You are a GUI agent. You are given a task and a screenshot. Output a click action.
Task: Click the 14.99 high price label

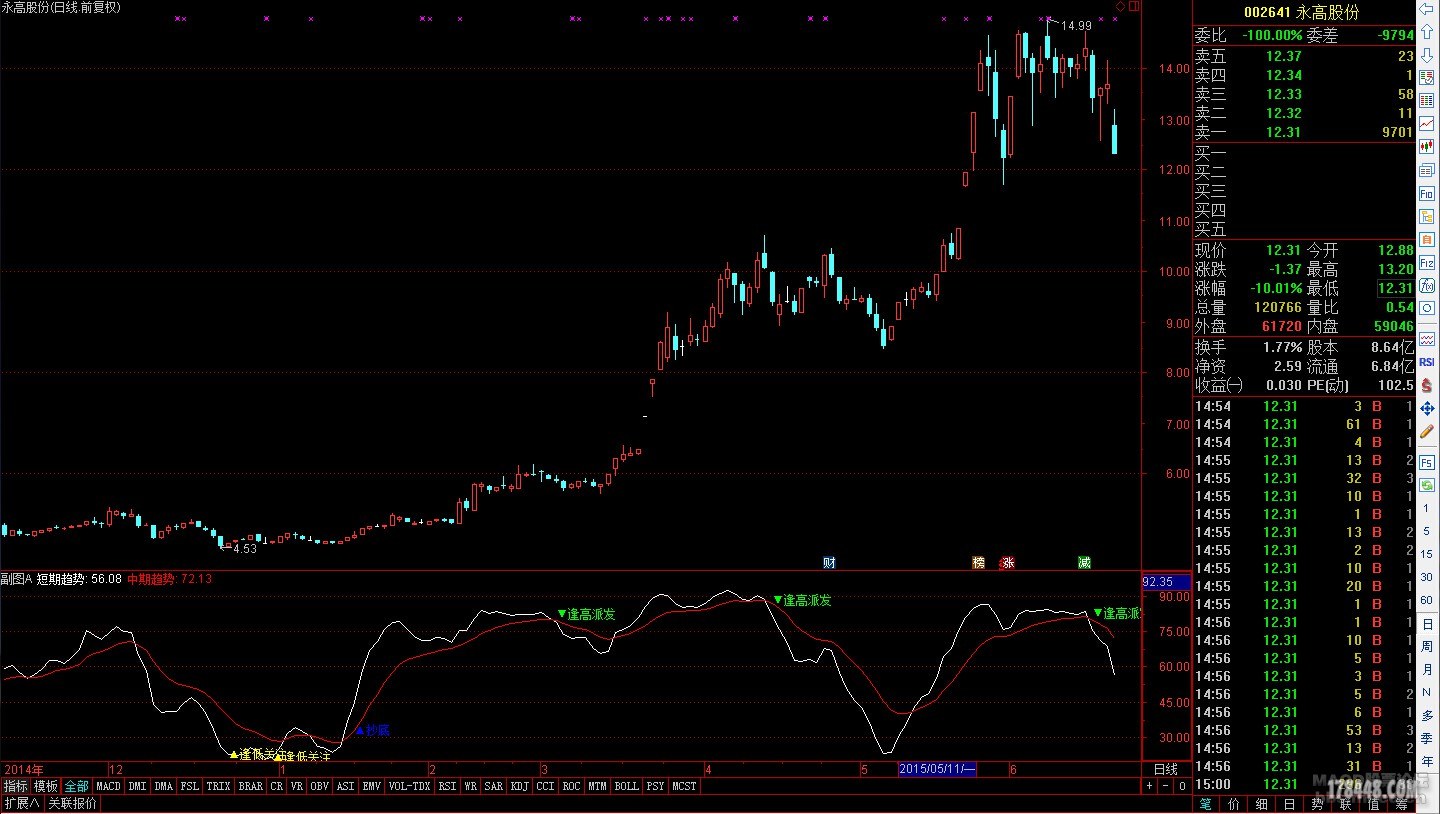pos(1076,25)
